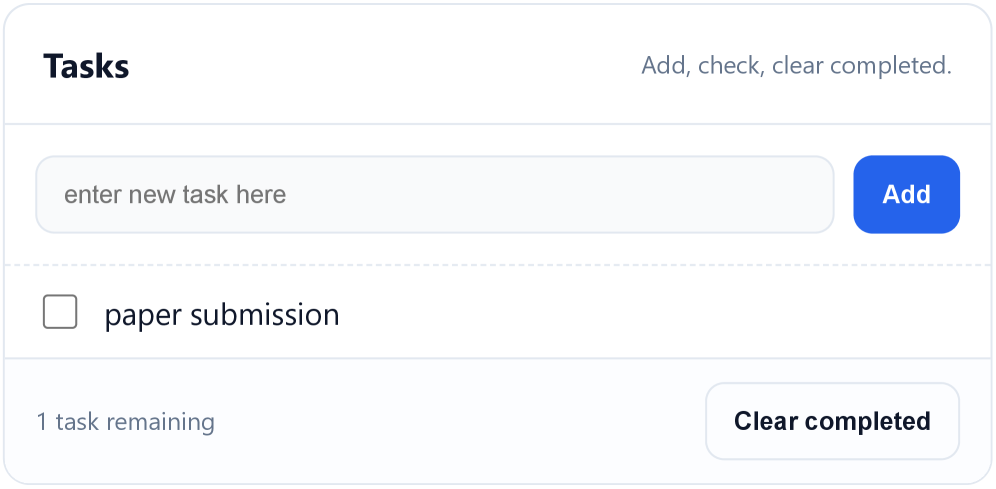This screenshot has height=489, width=996.
Task: Click the Tasks heading
Action: 86,67
